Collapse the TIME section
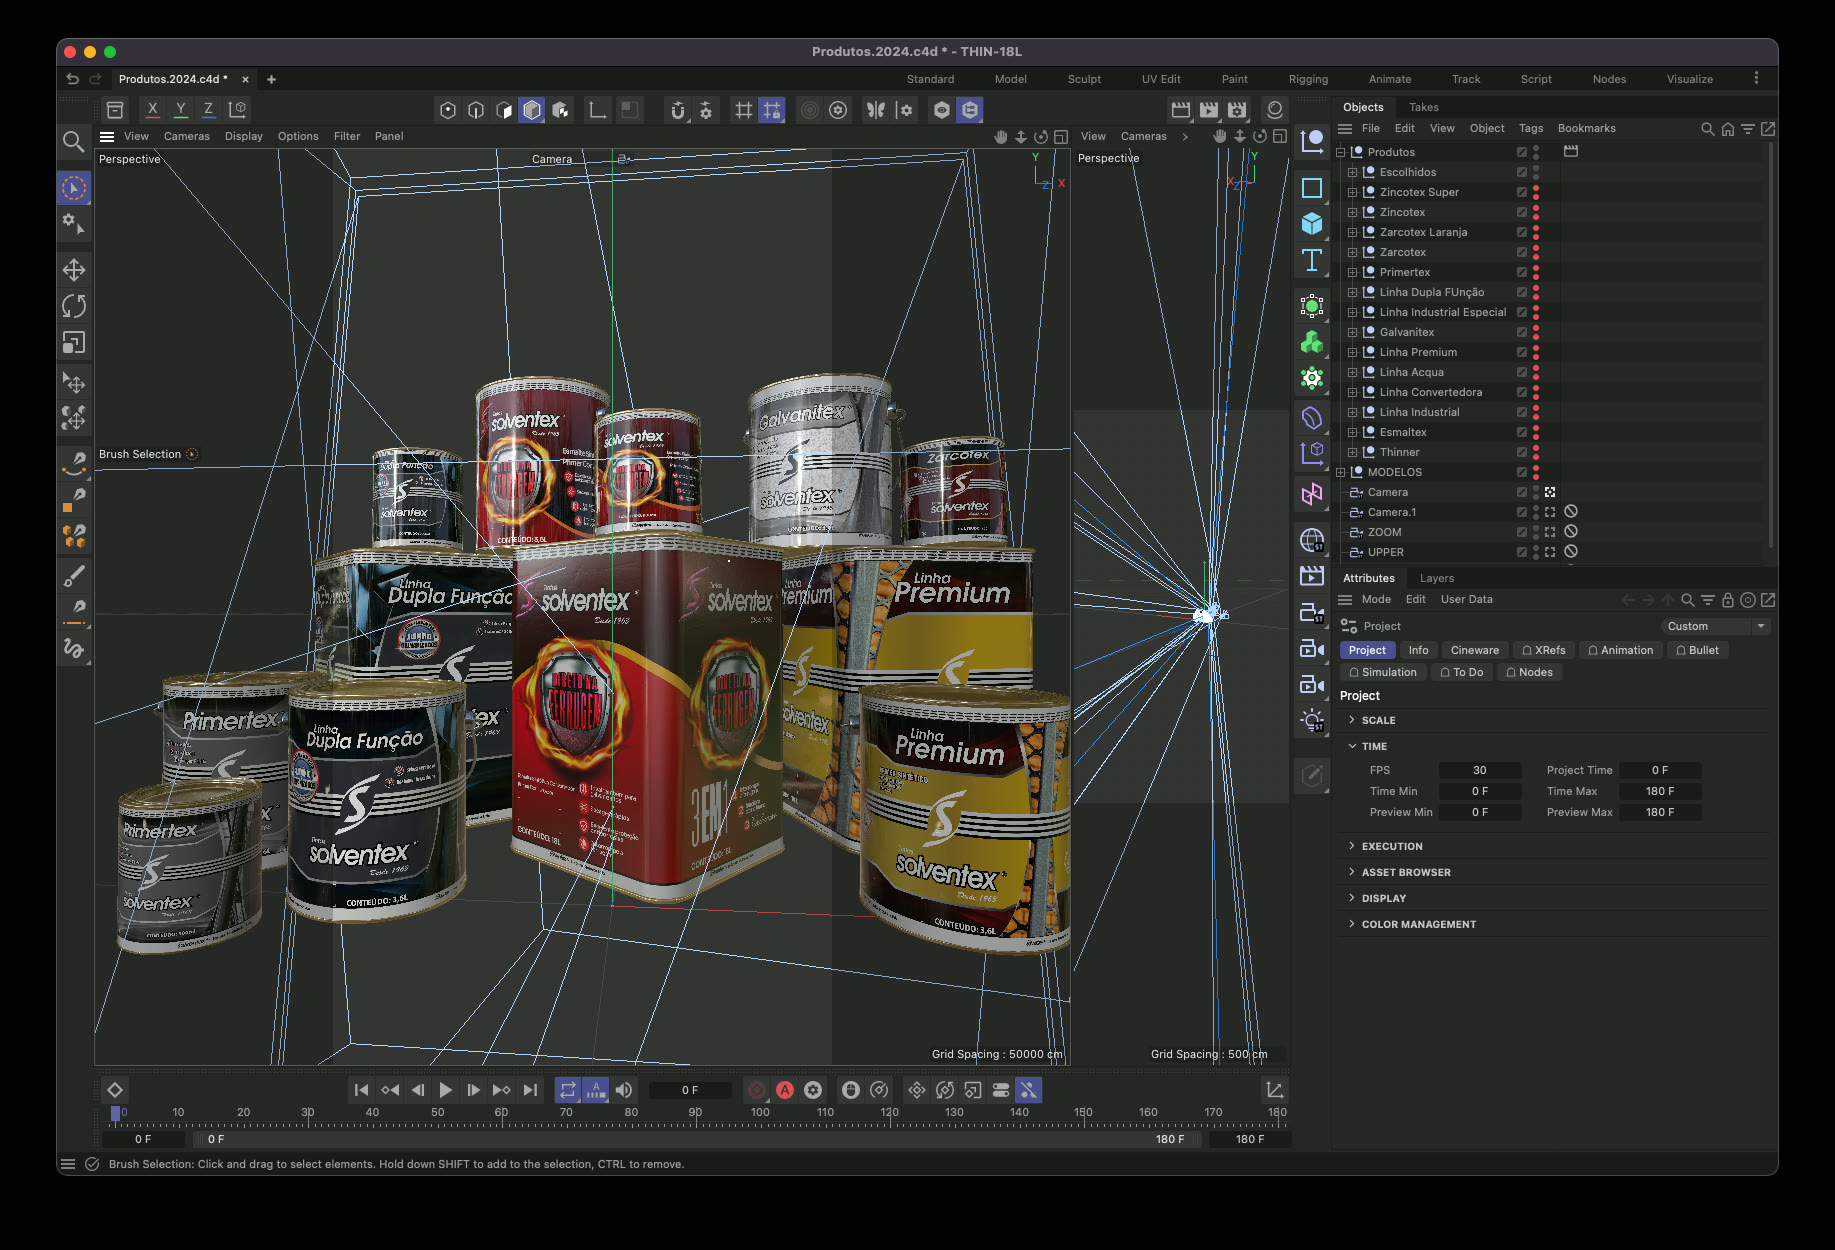The image size is (1835, 1250). [x=1352, y=746]
